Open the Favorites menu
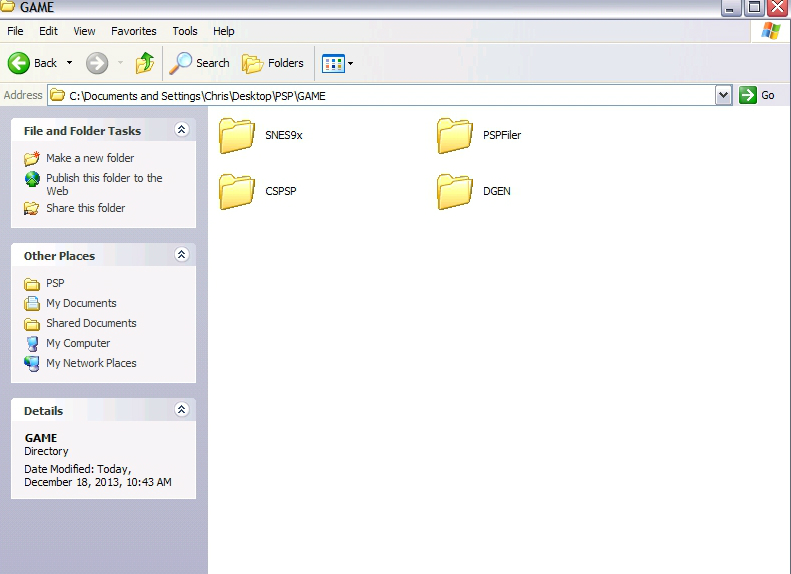This screenshot has width=791, height=574. 133,31
